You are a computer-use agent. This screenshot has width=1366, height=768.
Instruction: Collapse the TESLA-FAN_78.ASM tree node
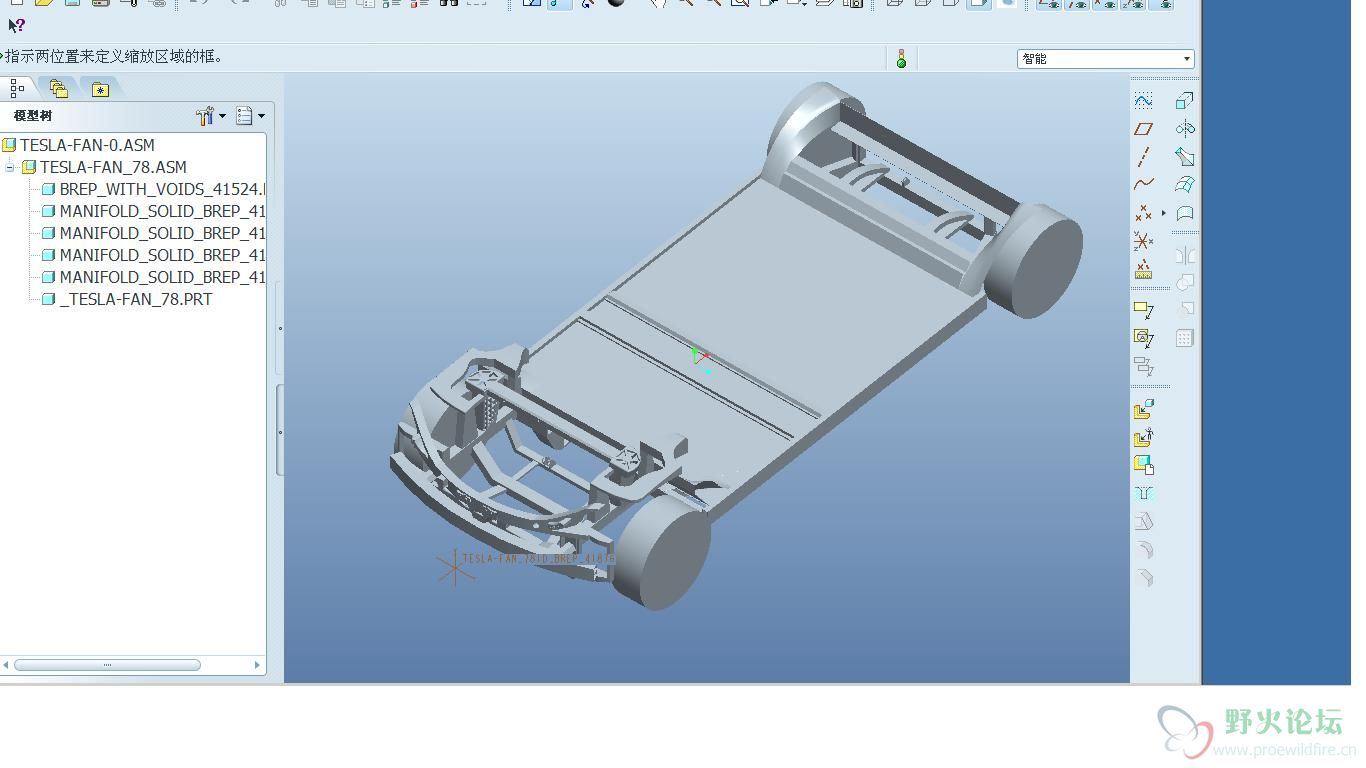(10, 167)
